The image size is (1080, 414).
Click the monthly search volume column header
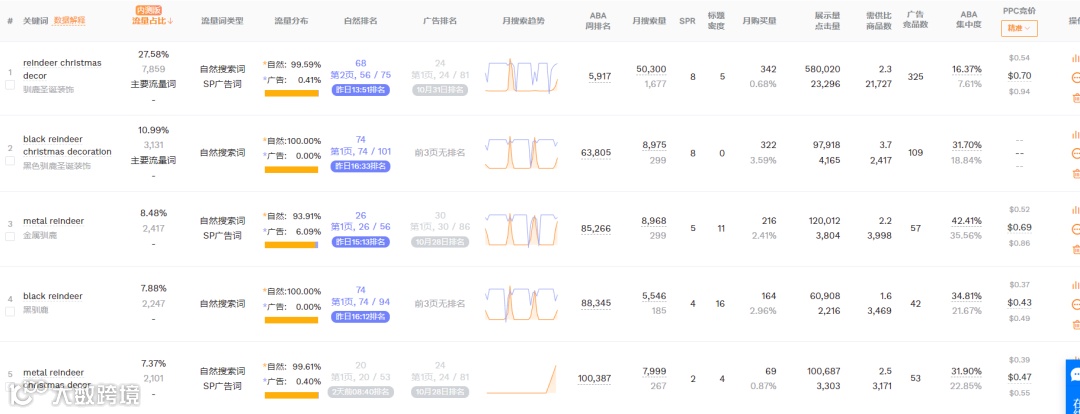(x=651, y=20)
